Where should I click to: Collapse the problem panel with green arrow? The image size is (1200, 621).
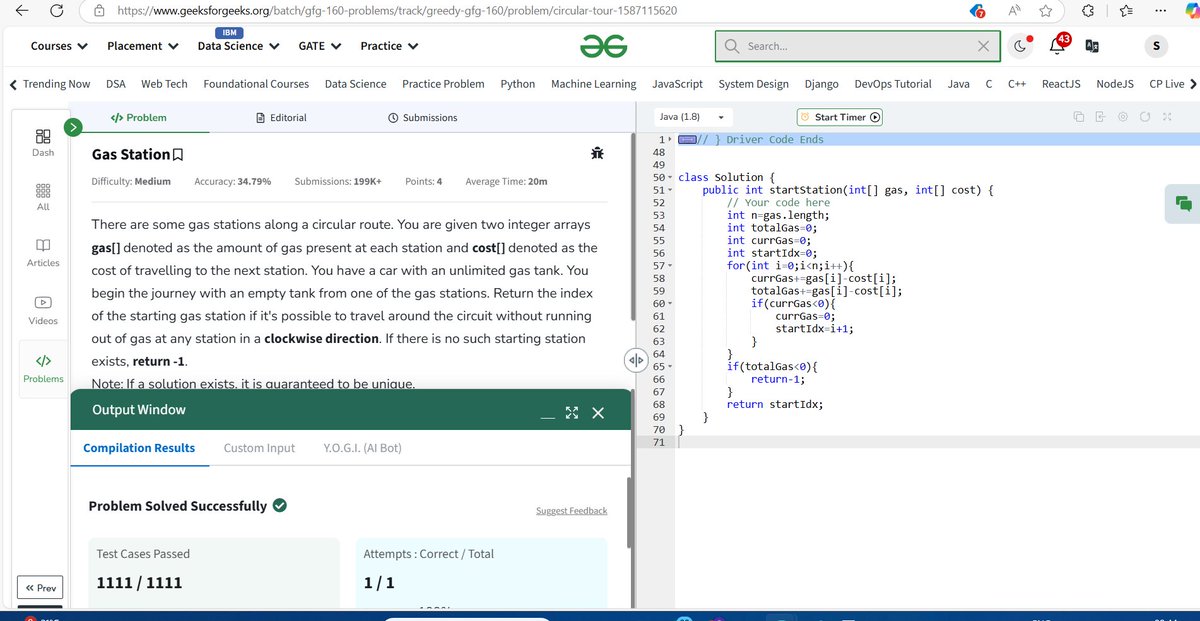pyautogui.click(x=73, y=128)
